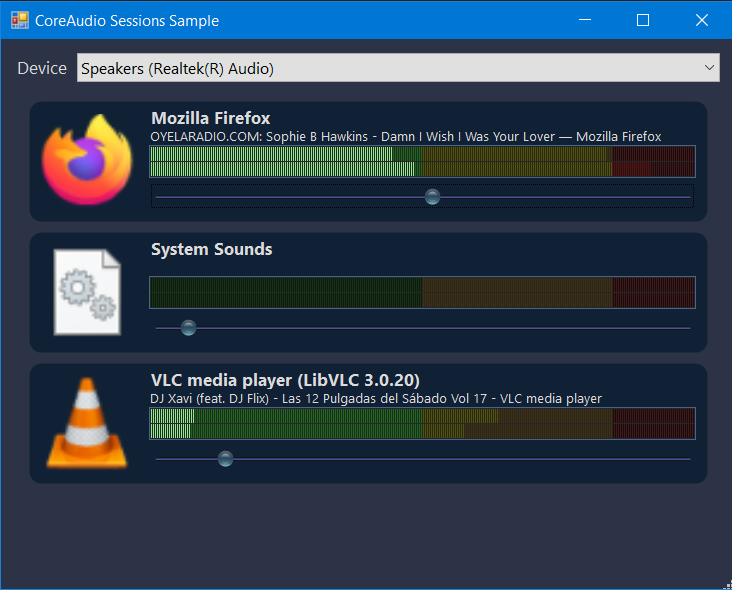Click the window resize grip in the bottom corner
This screenshot has width=732, height=590.
tap(727, 585)
